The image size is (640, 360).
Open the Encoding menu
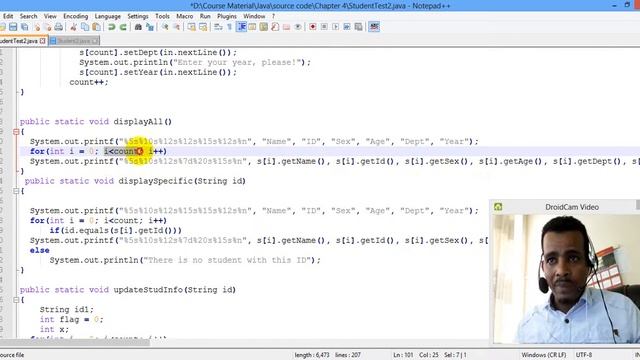point(76,16)
